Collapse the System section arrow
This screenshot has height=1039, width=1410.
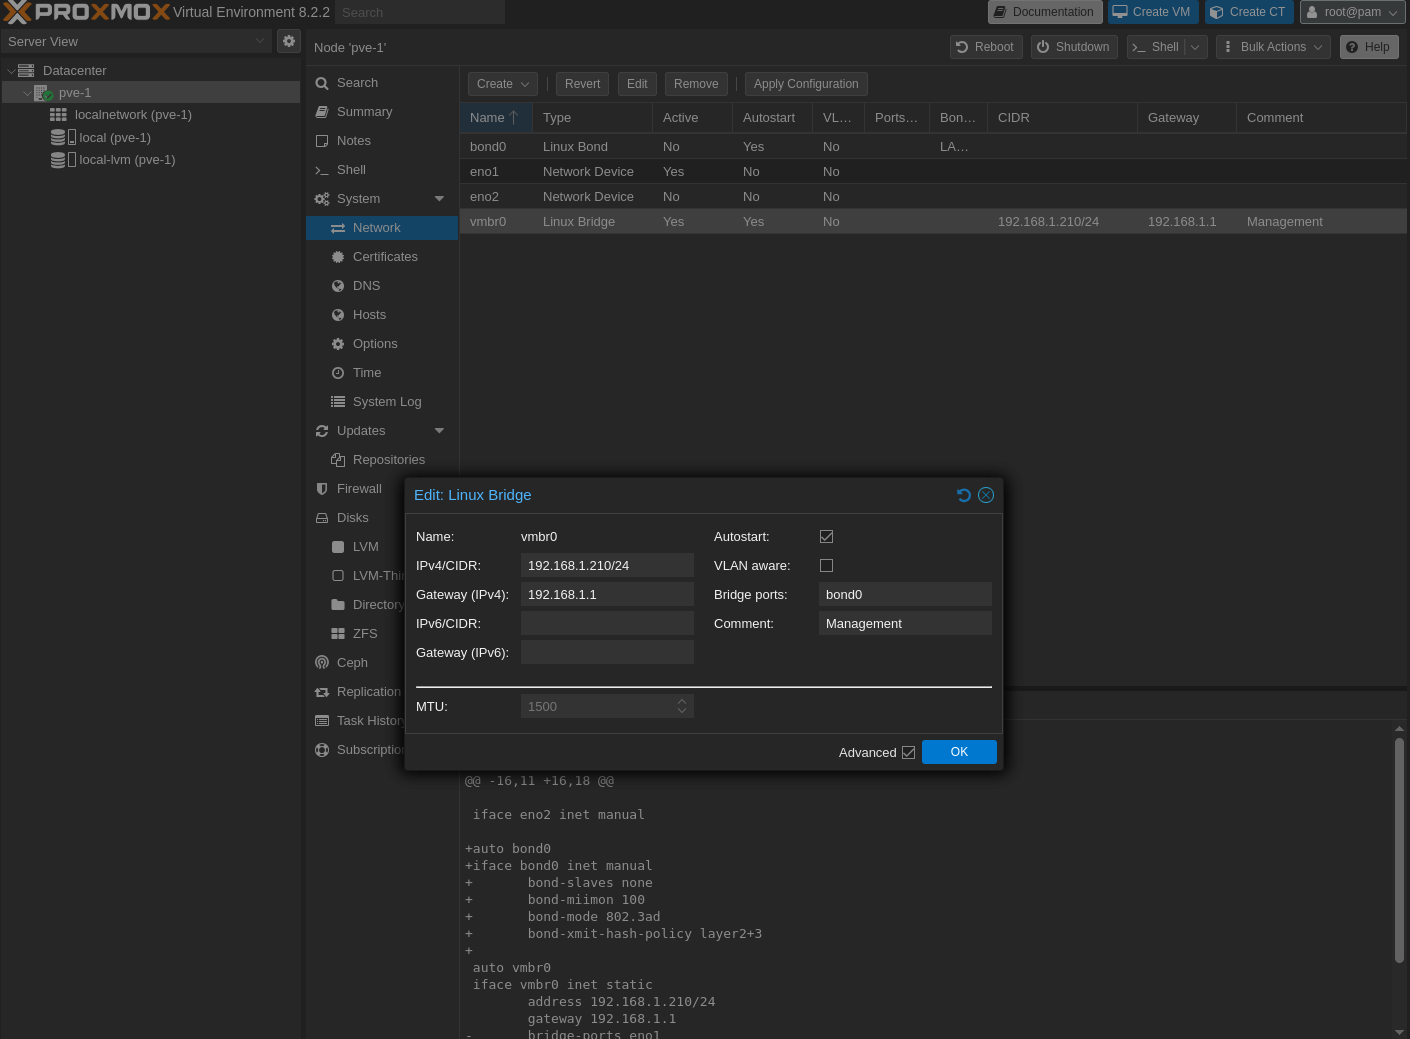[x=439, y=199]
